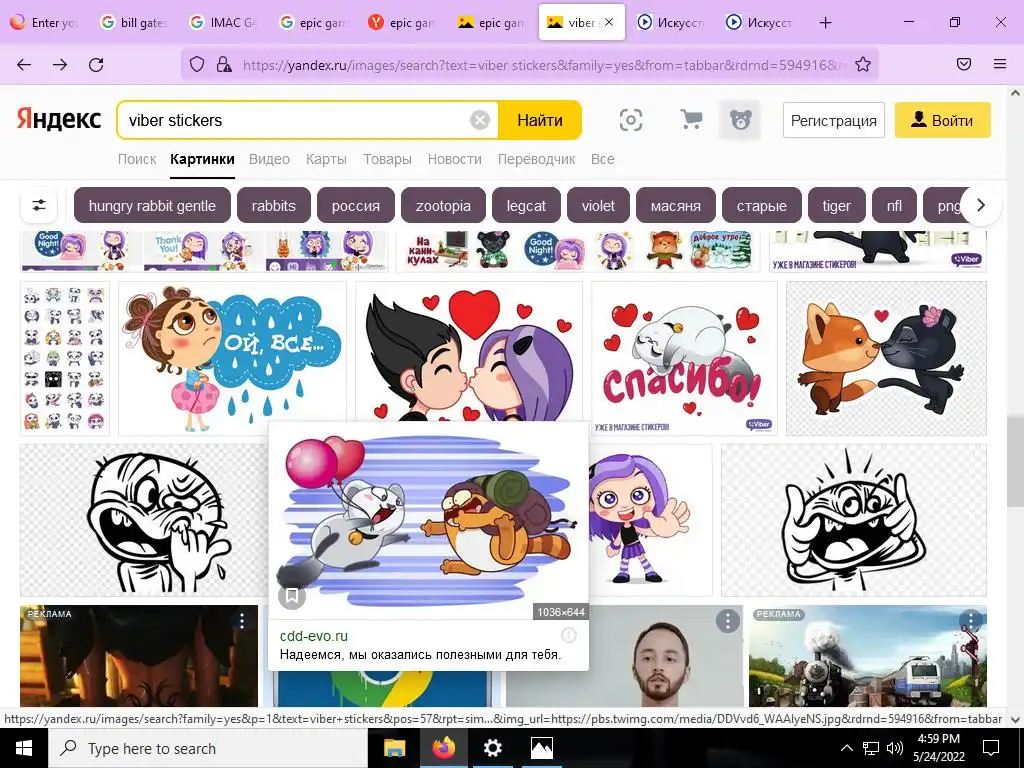Click the browser address bar URL
1024x768 pixels.
543,65
